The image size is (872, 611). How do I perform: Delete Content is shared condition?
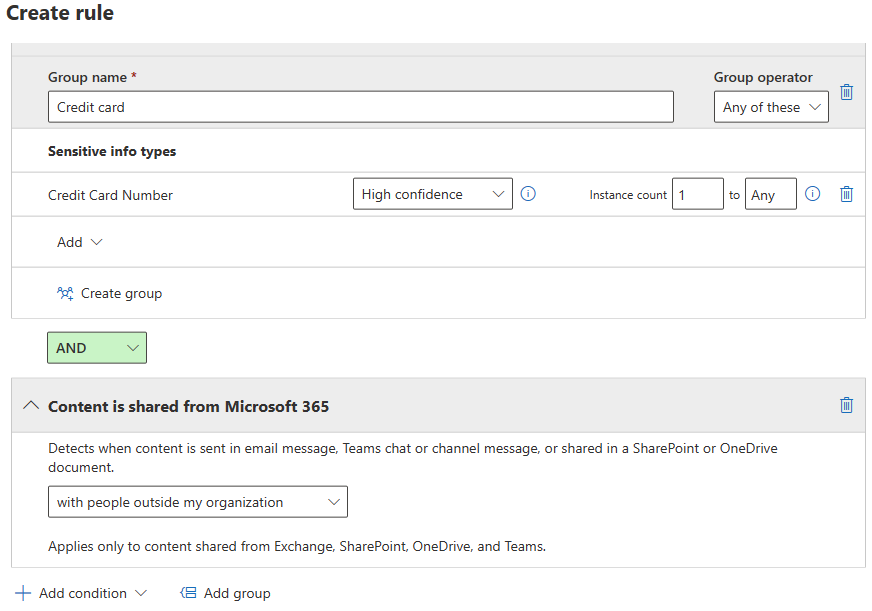pyautogui.click(x=846, y=405)
